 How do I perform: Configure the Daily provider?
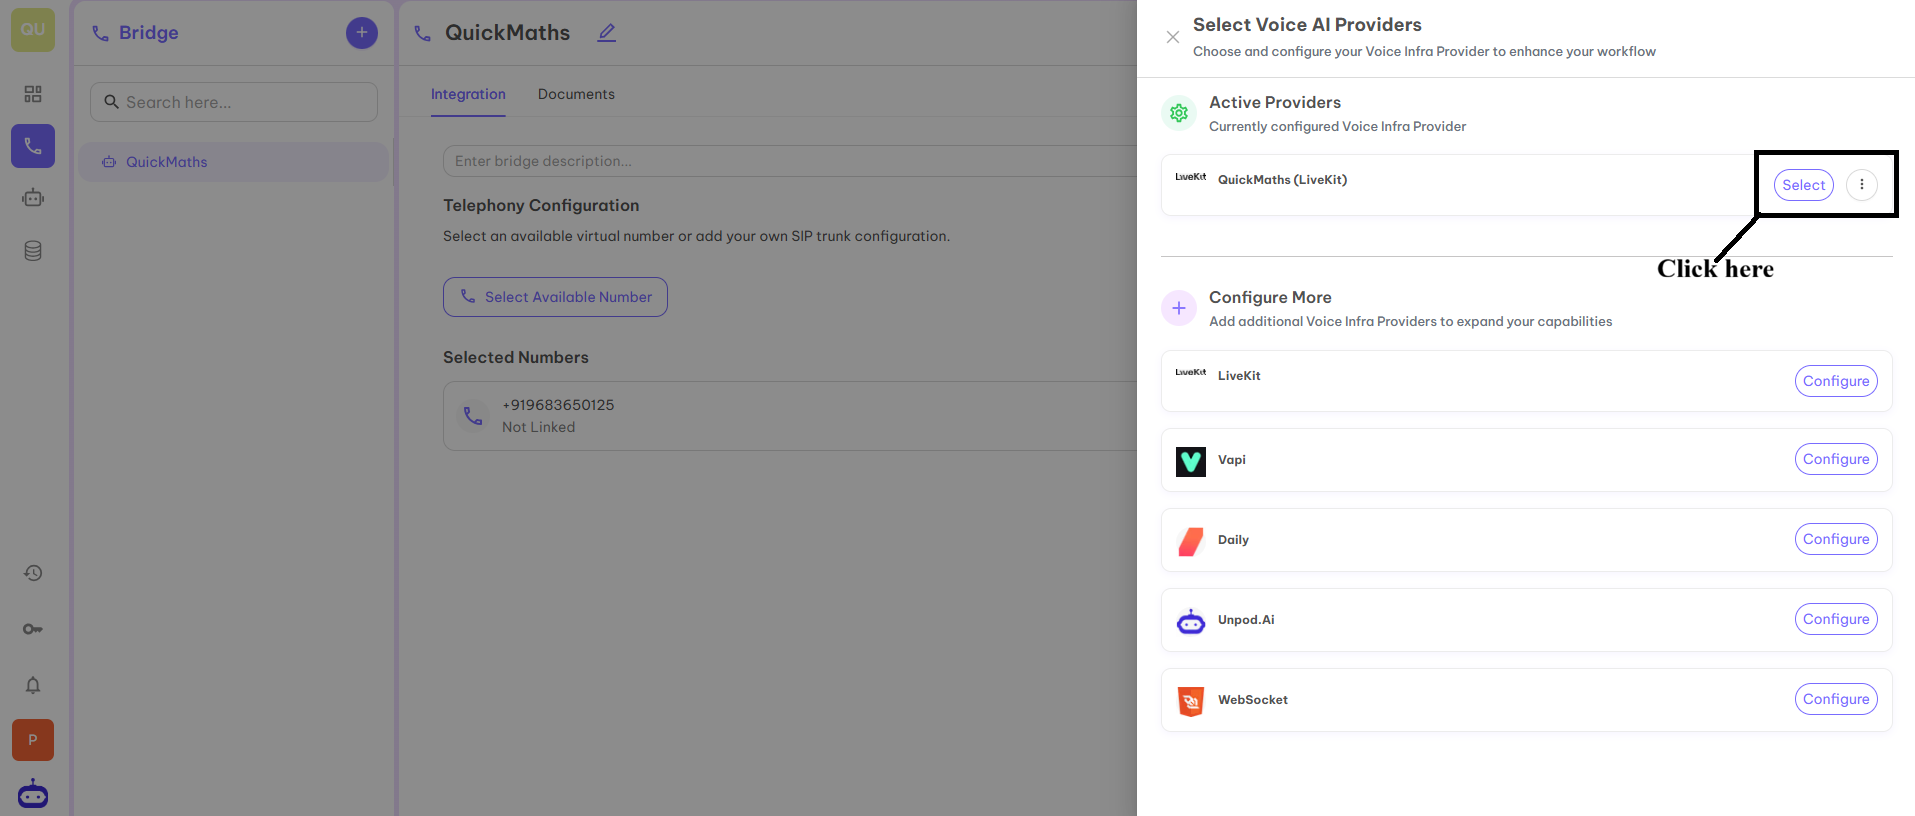pyautogui.click(x=1836, y=539)
